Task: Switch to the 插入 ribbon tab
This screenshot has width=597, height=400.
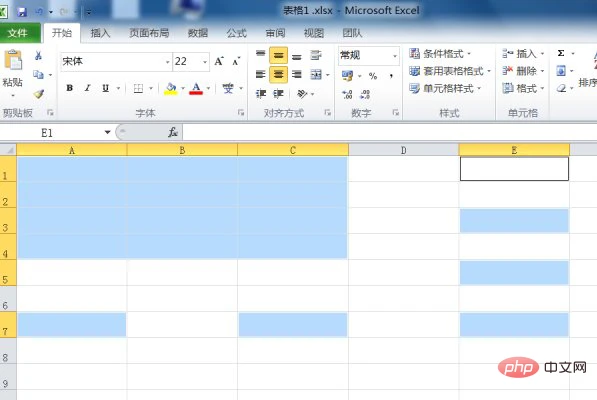Action: coord(100,33)
